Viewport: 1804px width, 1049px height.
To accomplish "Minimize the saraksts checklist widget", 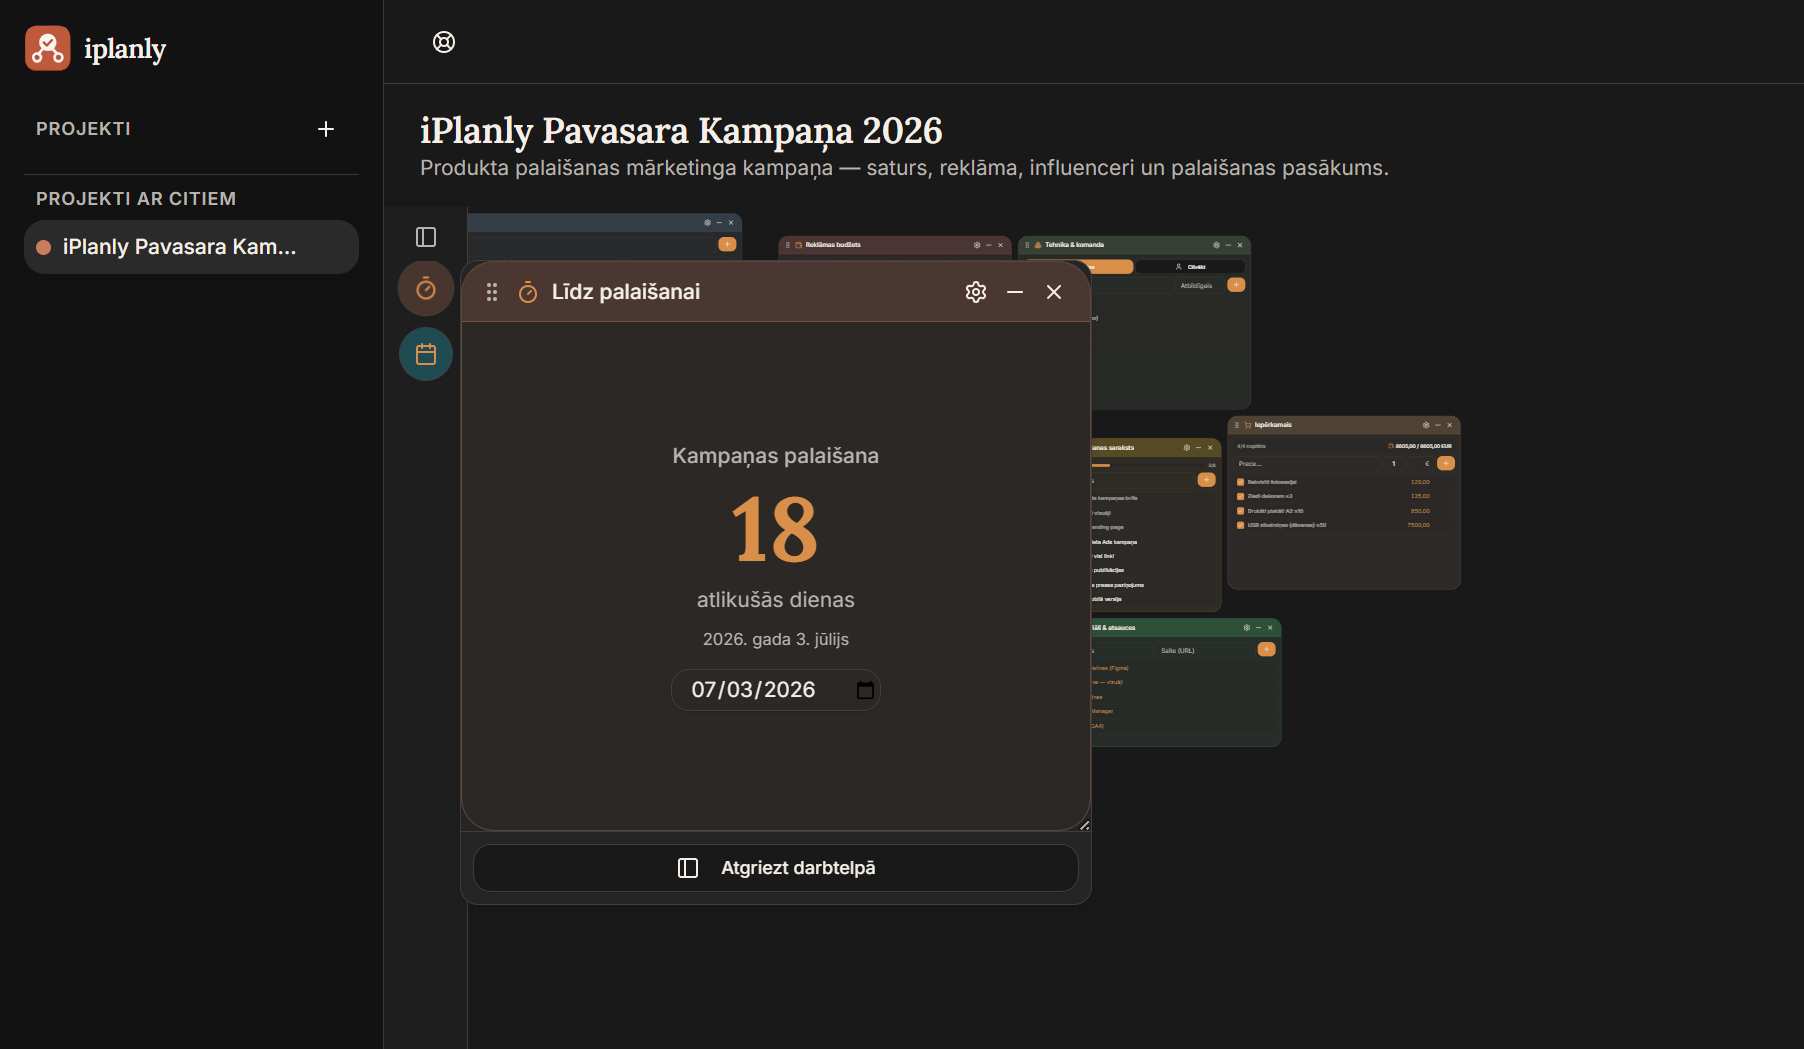I will 1198,448.
